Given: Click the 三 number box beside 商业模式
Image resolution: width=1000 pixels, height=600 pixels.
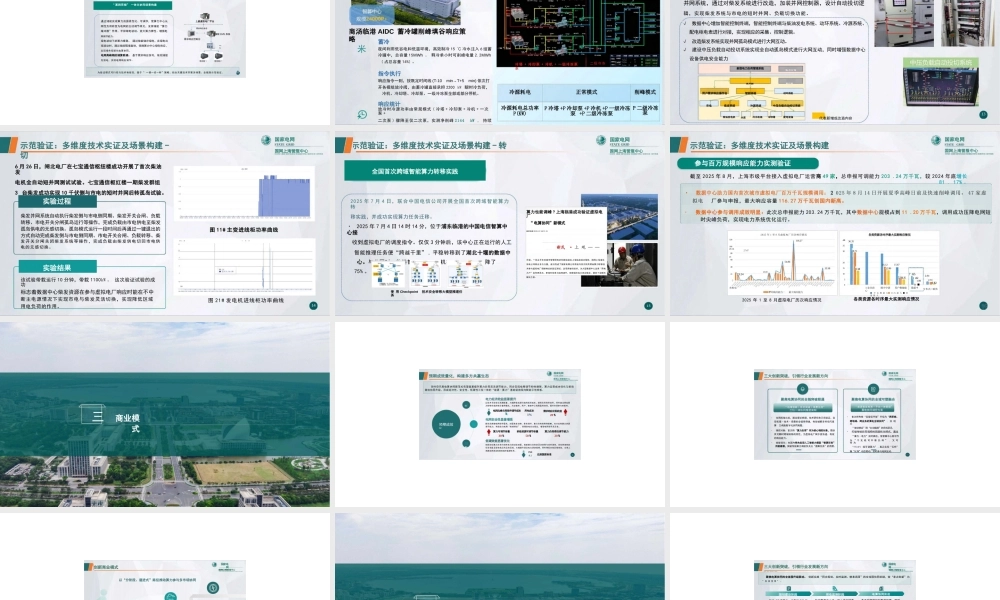Looking at the screenshot, I should click(97, 418).
